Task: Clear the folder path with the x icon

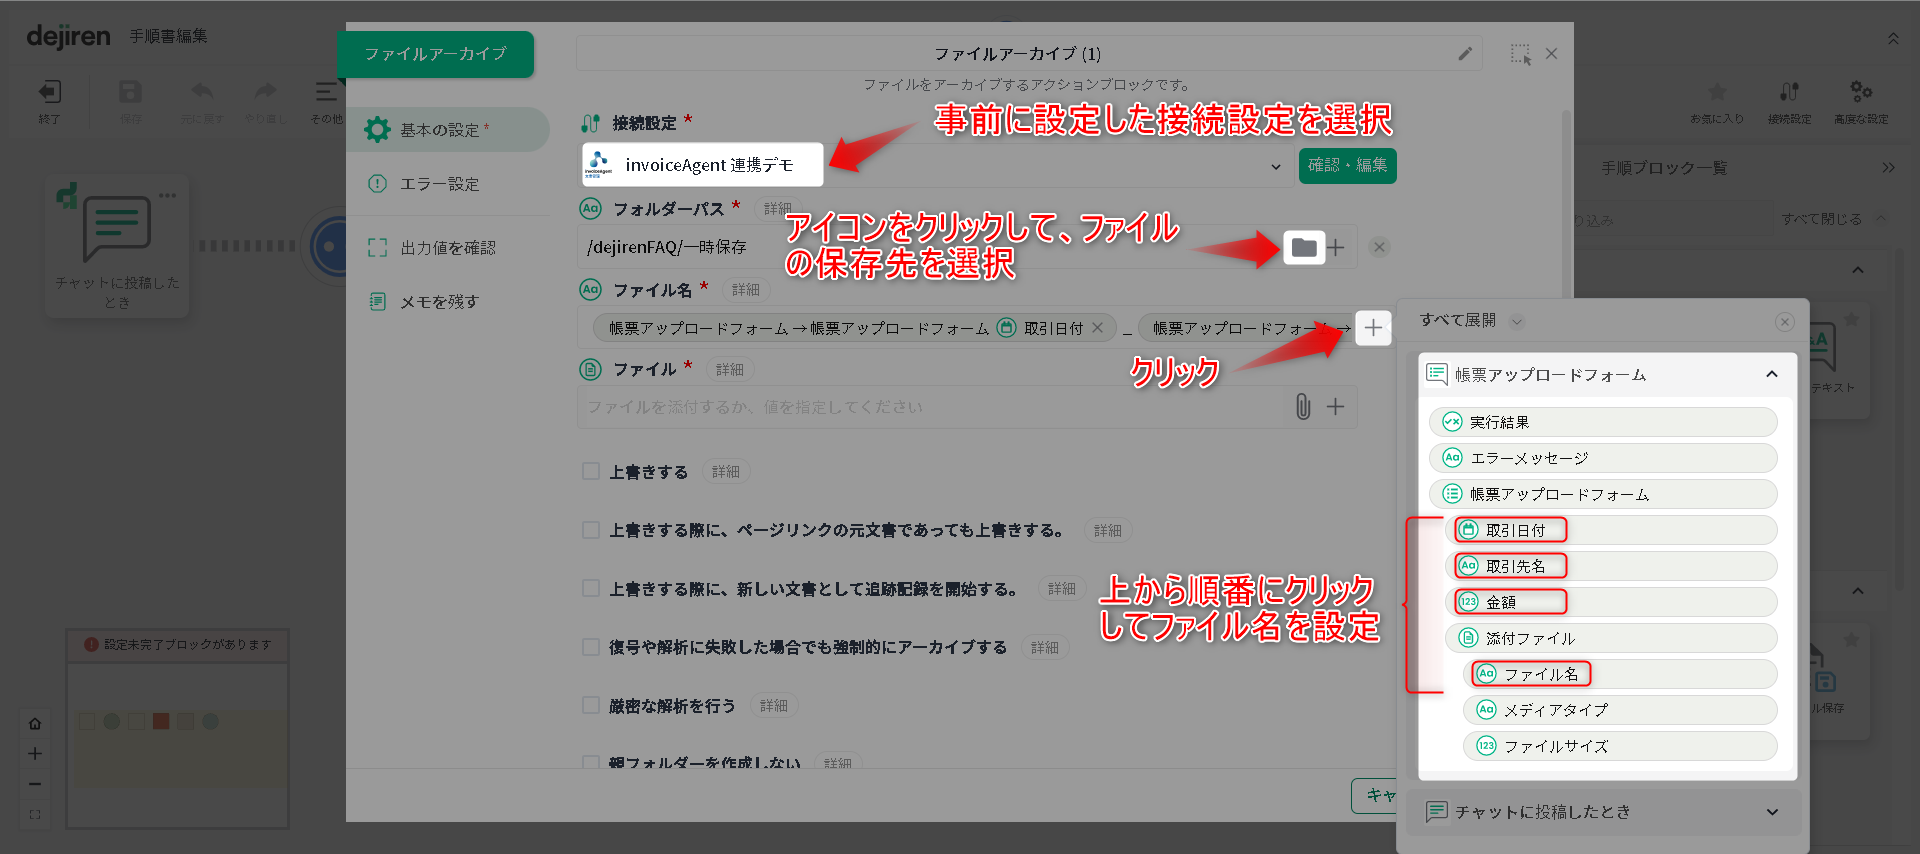Action: 1379,247
